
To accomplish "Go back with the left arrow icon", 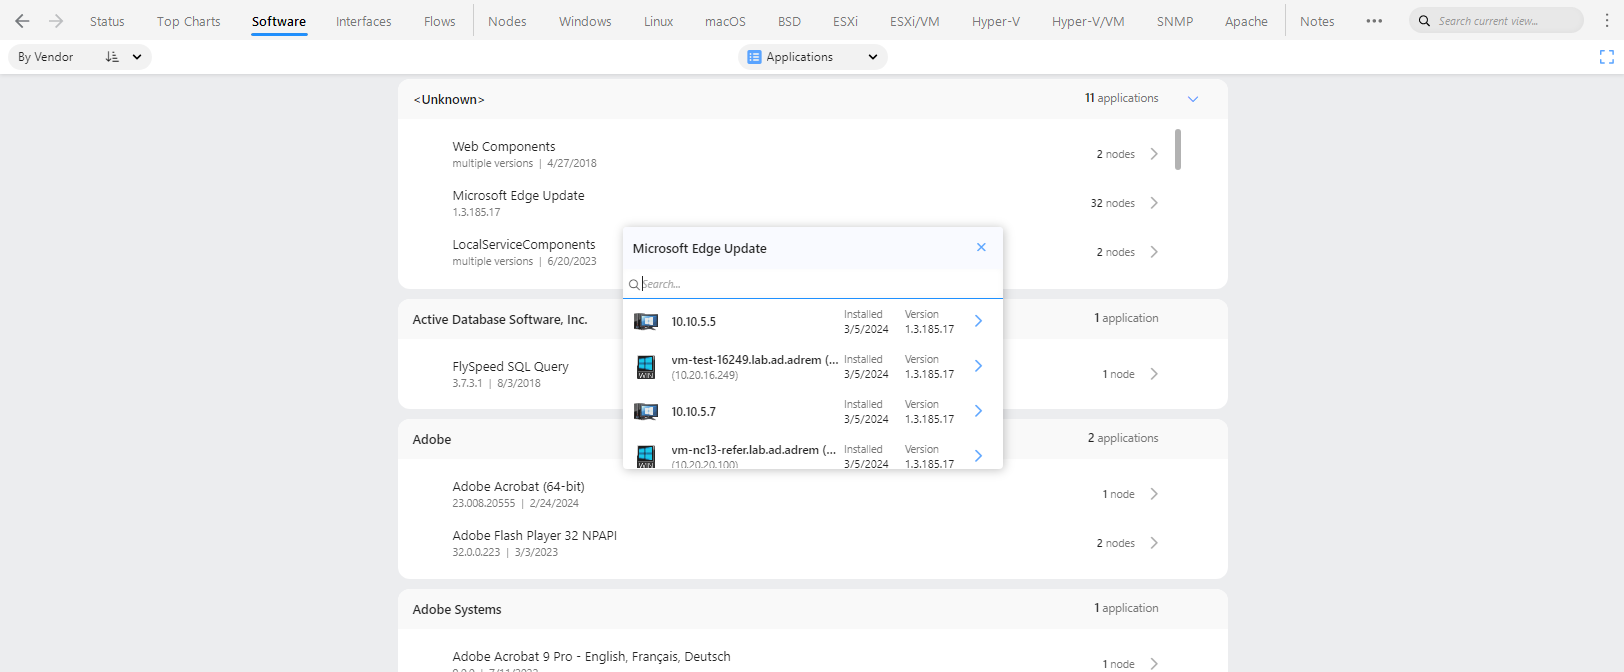I will tap(22, 21).
